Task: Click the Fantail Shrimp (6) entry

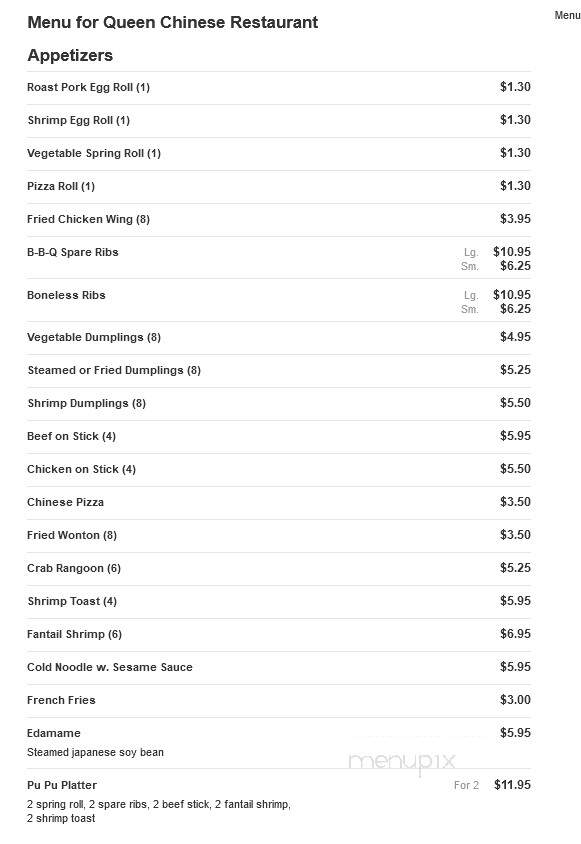Action: pos(74,634)
